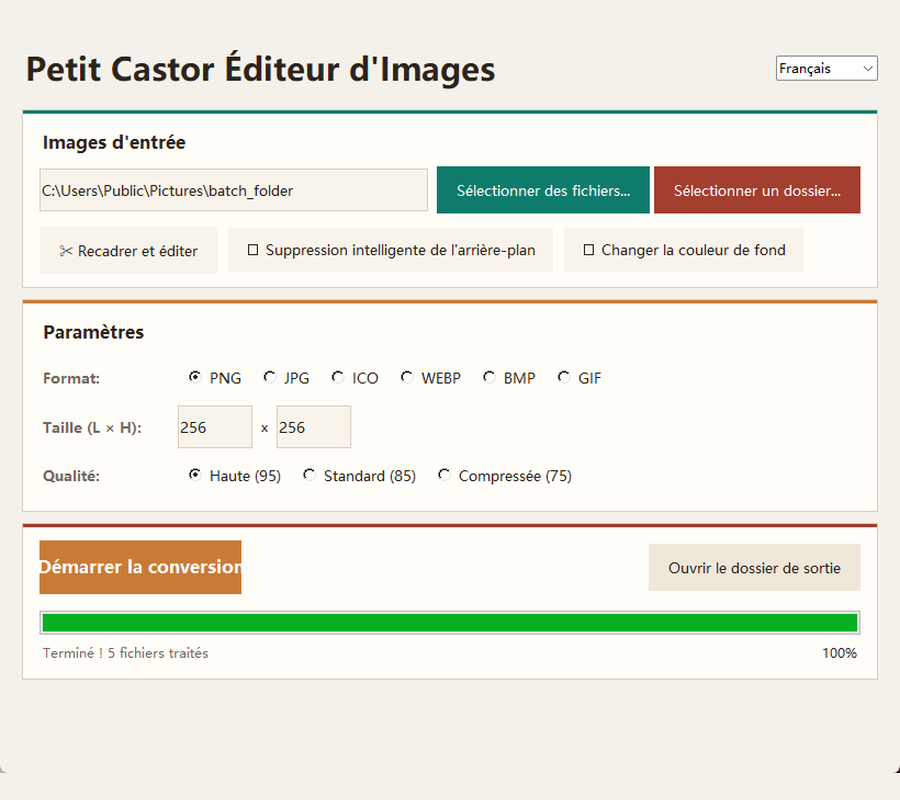Viewport: 900px width, 800px height.
Task: Click the green conversion progress bar
Action: (x=450, y=623)
